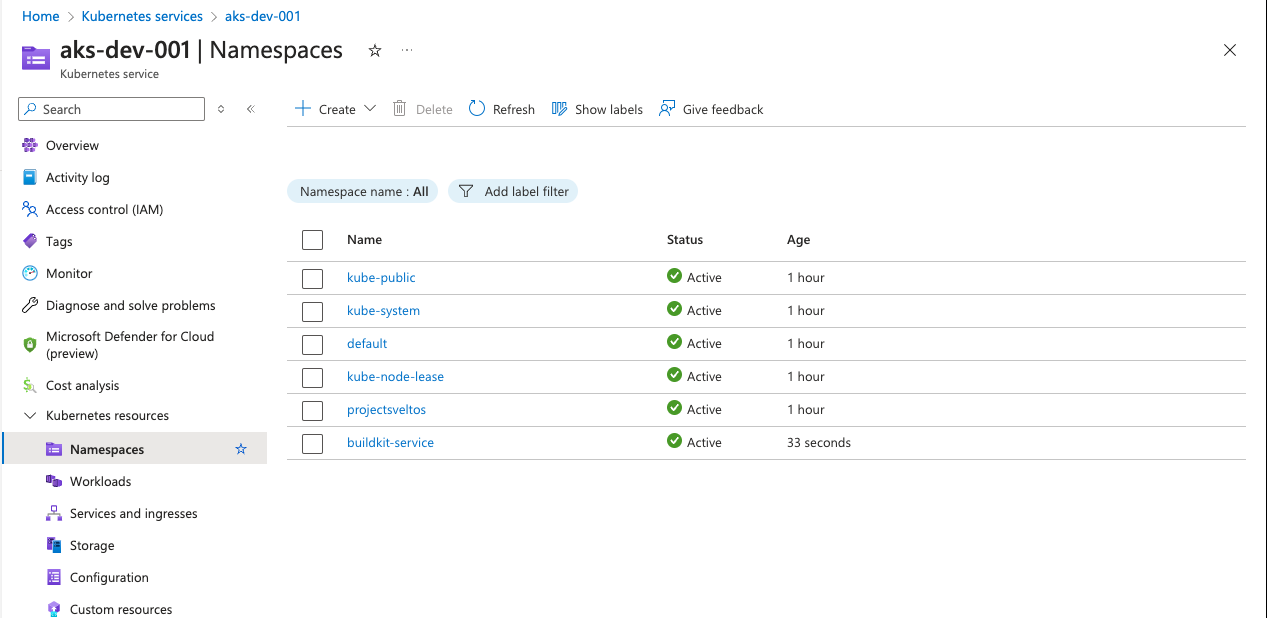Toggle the select-all header checkbox

pos(313,240)
